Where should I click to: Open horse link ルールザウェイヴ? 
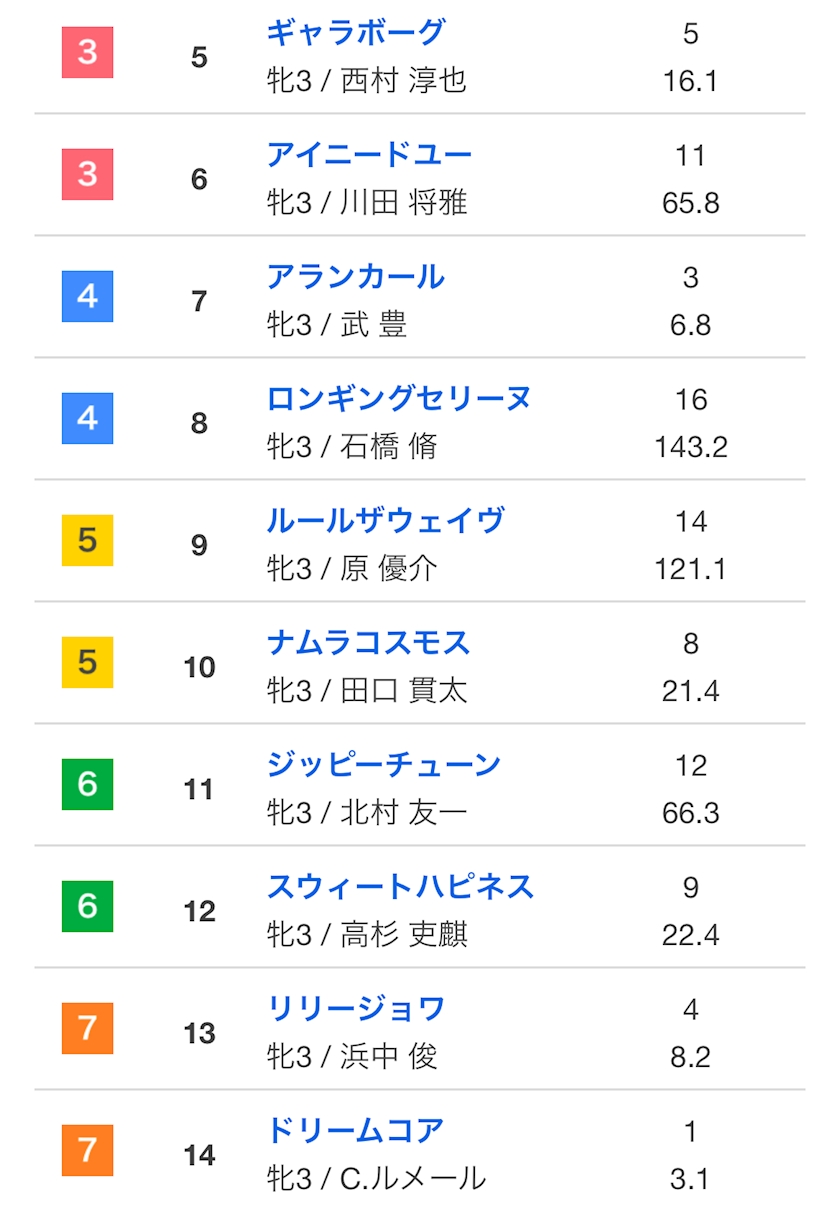tap(385, 521)
